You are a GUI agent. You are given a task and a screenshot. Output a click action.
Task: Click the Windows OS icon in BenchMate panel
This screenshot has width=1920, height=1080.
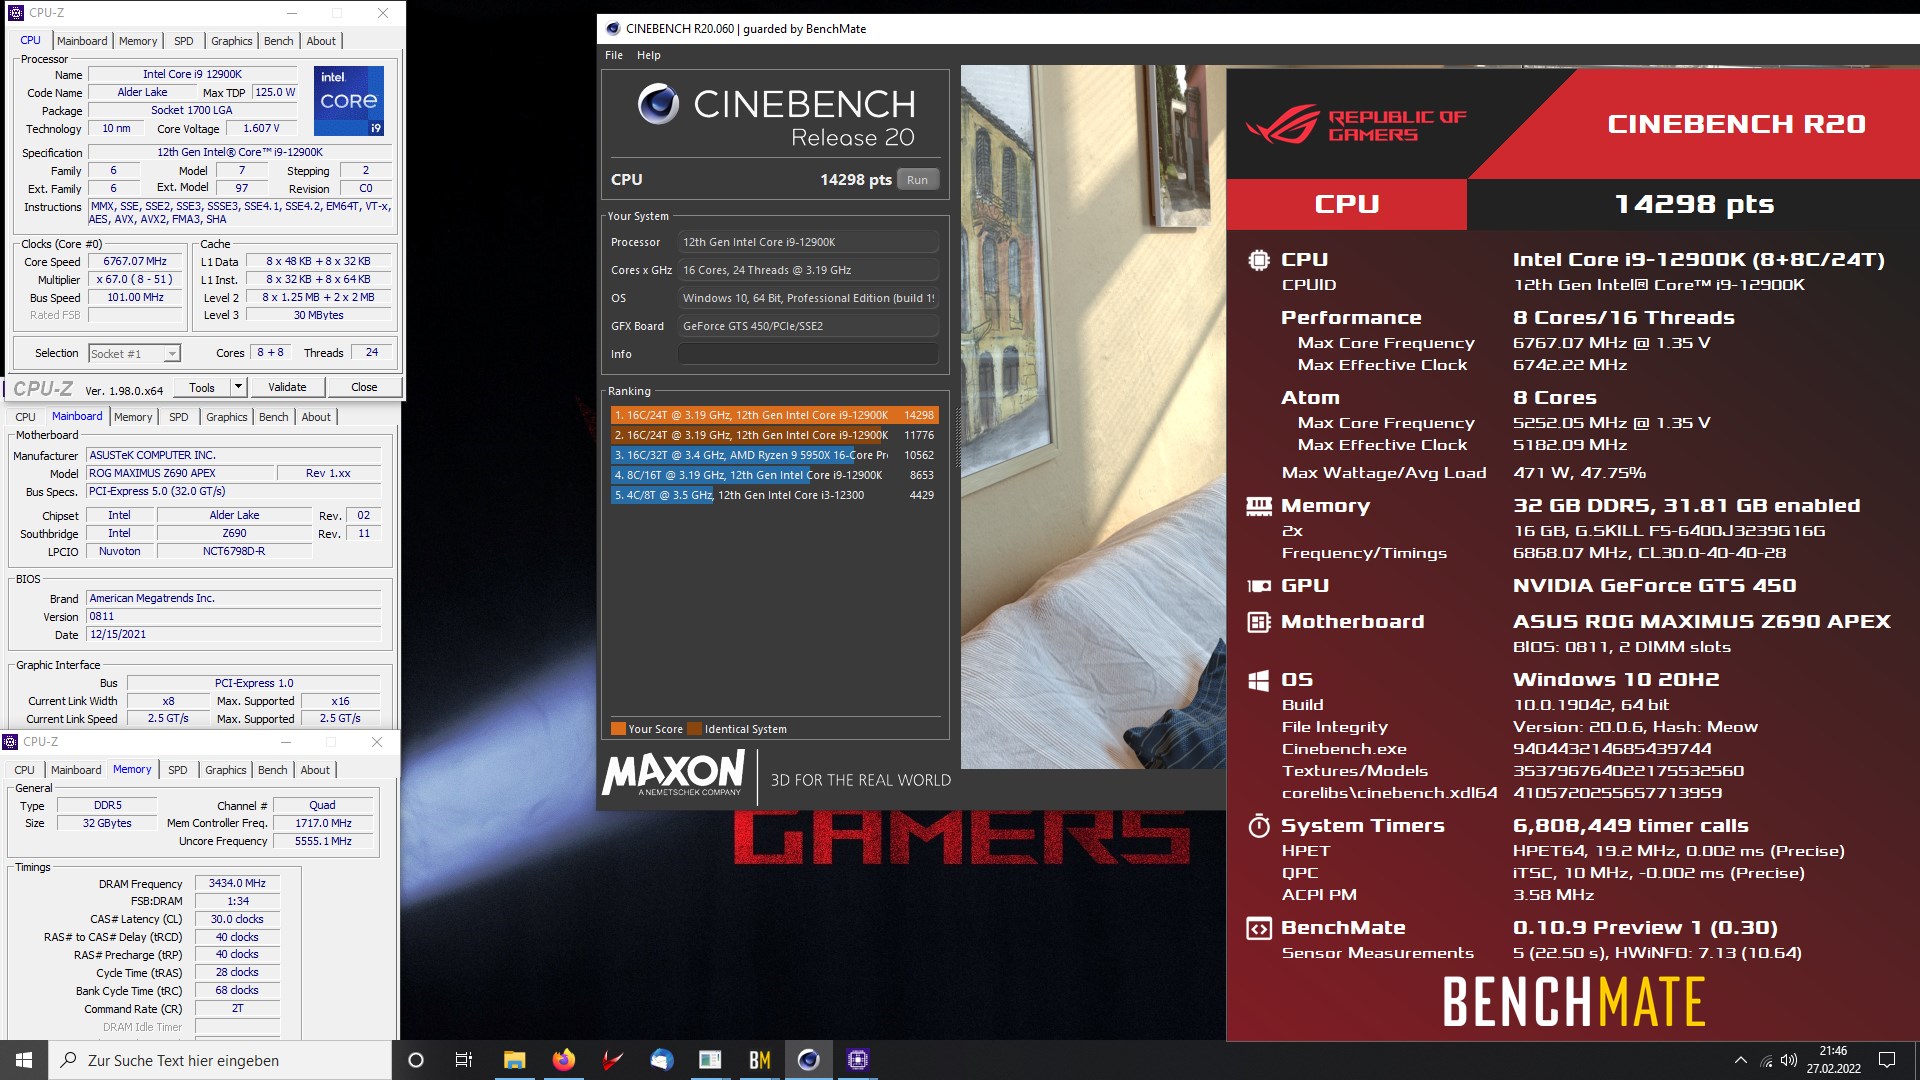[x=1259, y=680]
